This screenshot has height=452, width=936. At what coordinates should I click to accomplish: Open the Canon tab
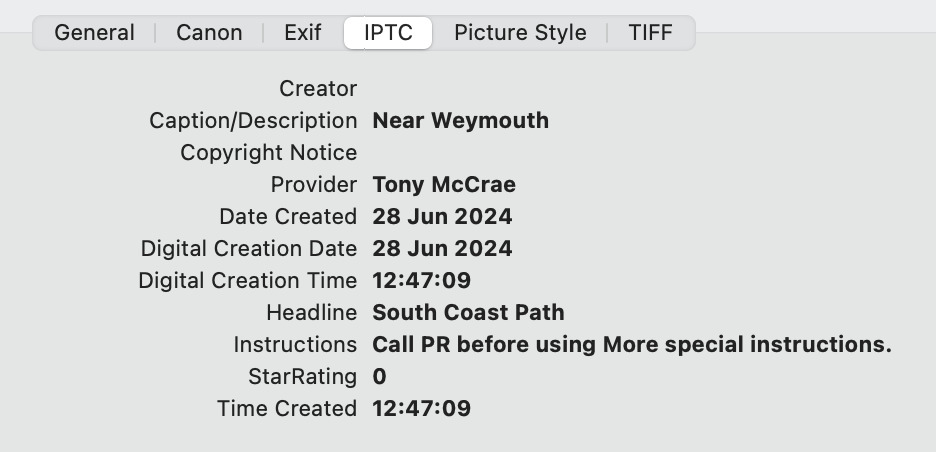(209, 32)
